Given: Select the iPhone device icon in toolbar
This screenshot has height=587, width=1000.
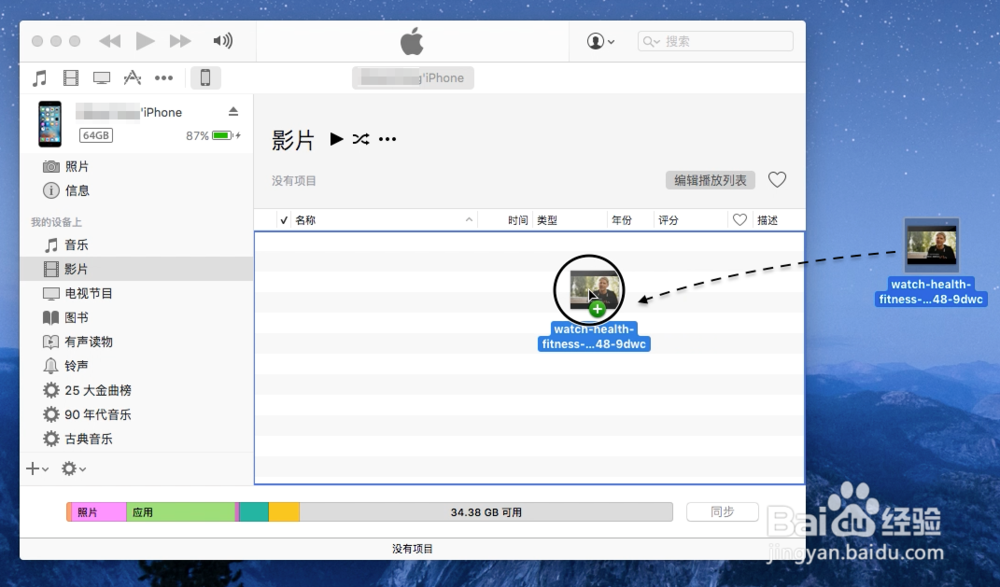Looking at the screenshot, I should pyautogui.click(x=207, y=77).
